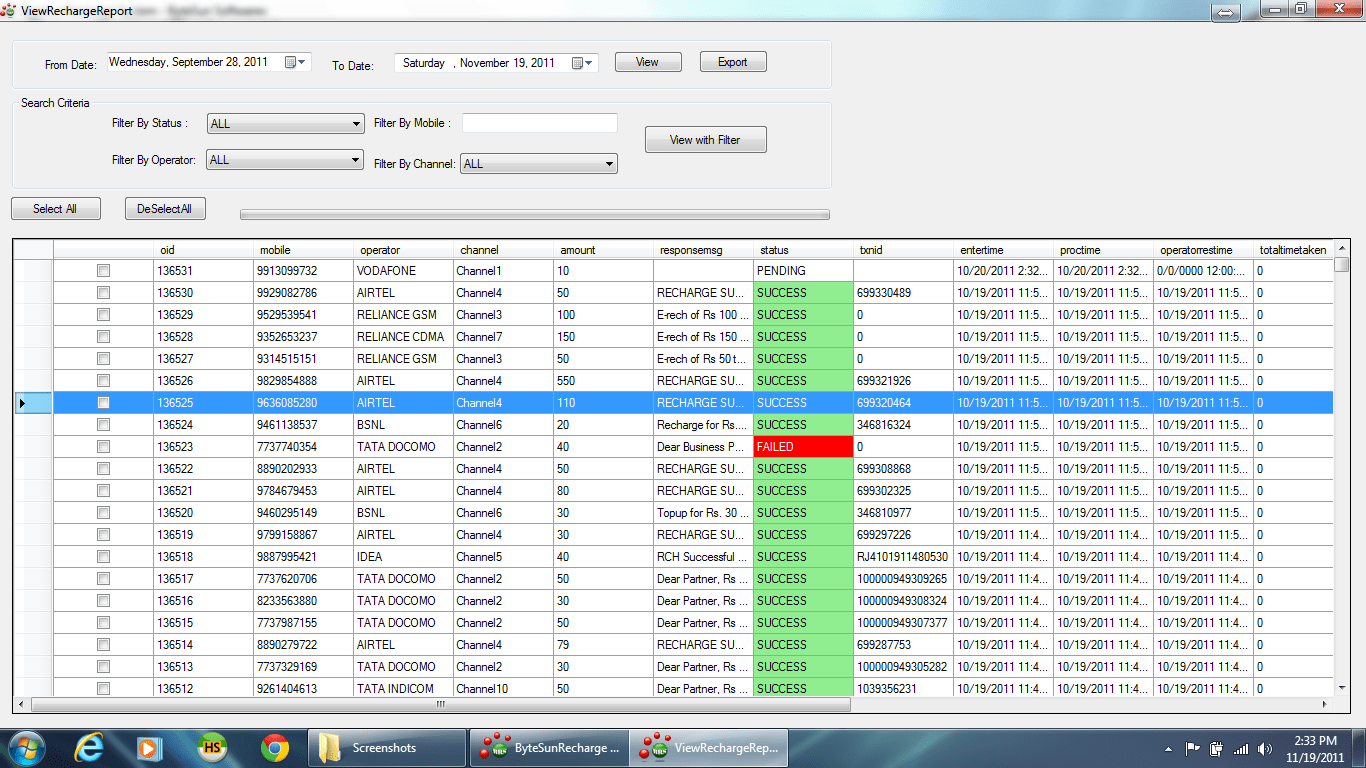Image resolution: width=1366 pixels, height=768 pixels.
Task: Switch to ViewRechargeRep taskbar window
Action: coord(708,747)
